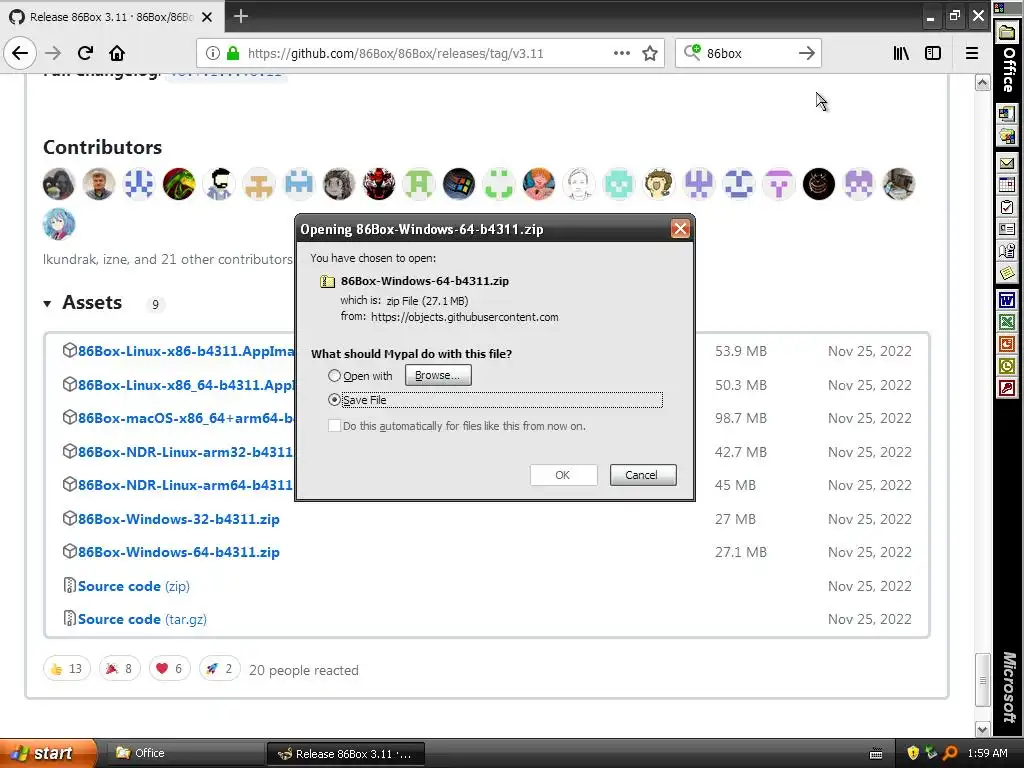1024x768 pixels.
Task: Download Source code (tar.gz)
Action: pyautogui.click(x=142, y=619)
